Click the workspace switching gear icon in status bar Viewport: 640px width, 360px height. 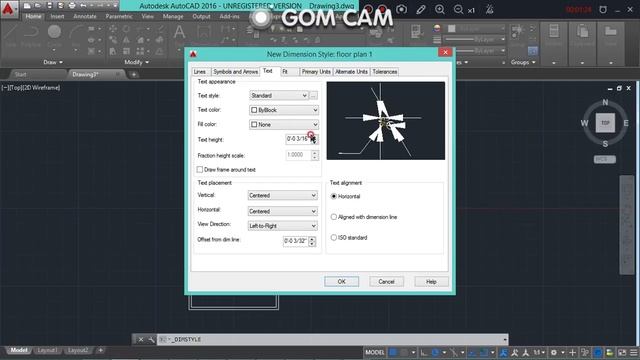pos(554,352)
